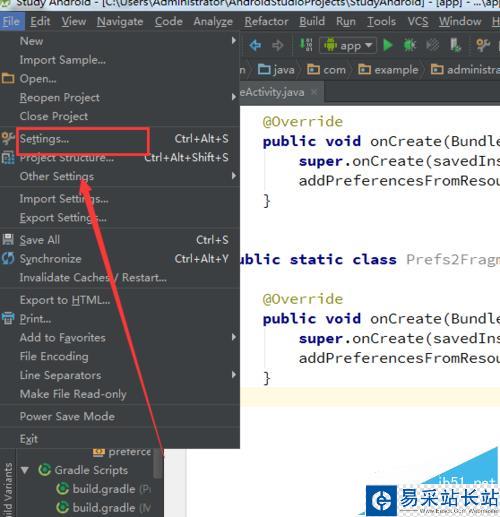Click the project tree vertical scrollbar
Screen dimensions: 500x517
pyautogui.click(x=159, y=465)
